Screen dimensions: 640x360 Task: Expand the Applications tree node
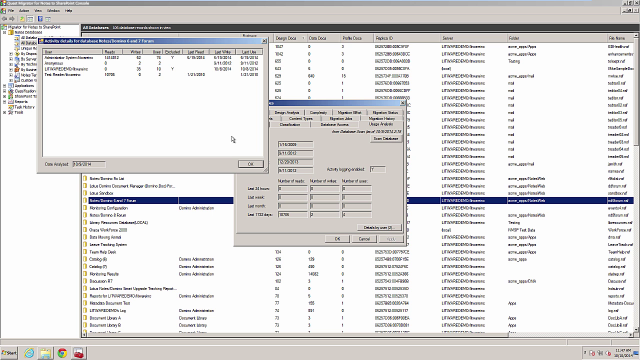4,86
